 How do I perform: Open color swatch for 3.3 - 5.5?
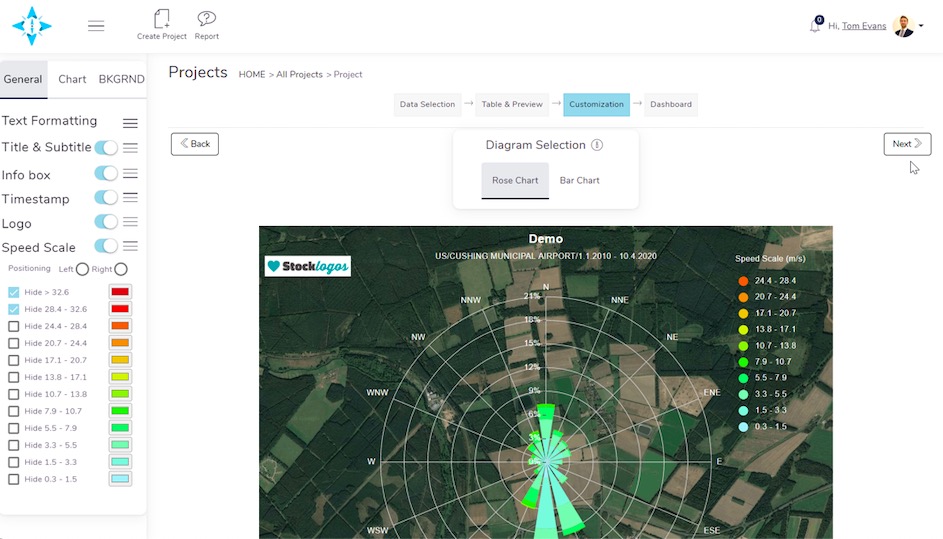(120, 445)
